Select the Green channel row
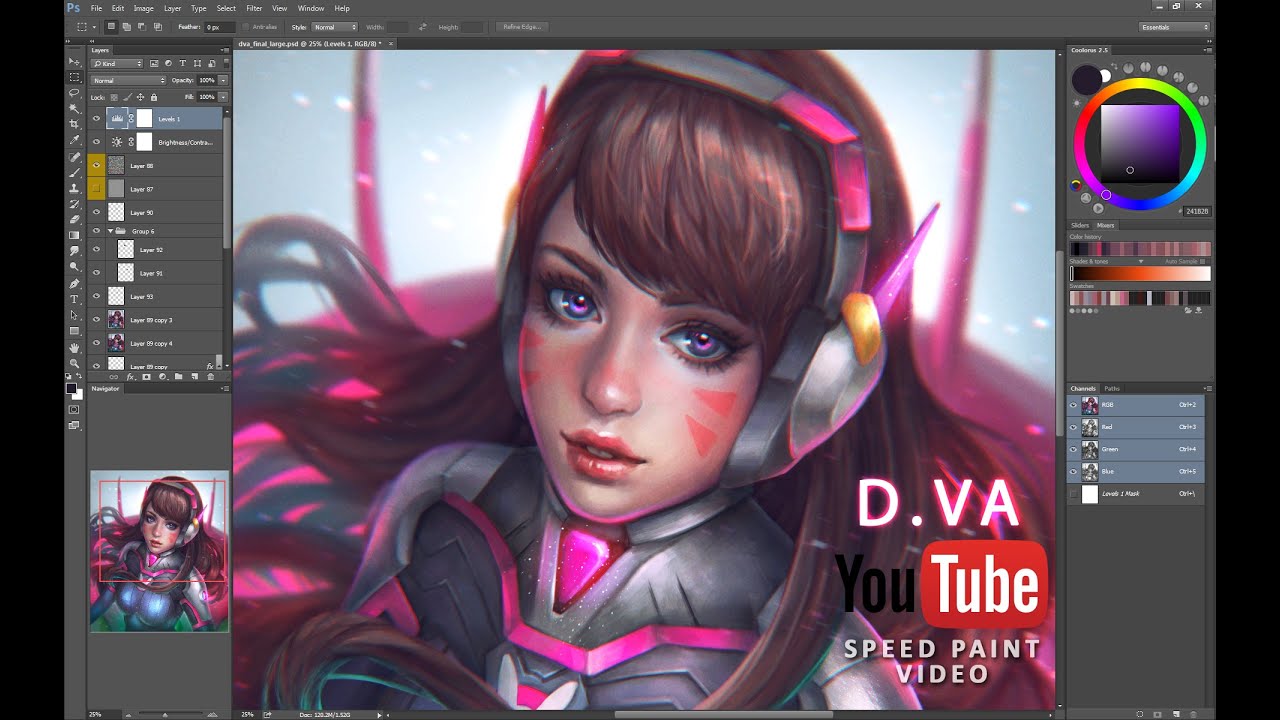1280x720 pixels. (1136, 449)
